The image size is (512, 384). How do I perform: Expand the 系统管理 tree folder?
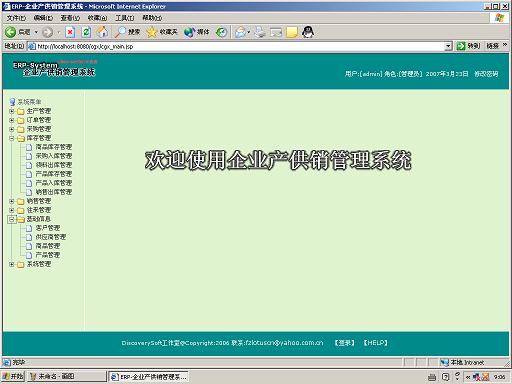coord(12,264)
